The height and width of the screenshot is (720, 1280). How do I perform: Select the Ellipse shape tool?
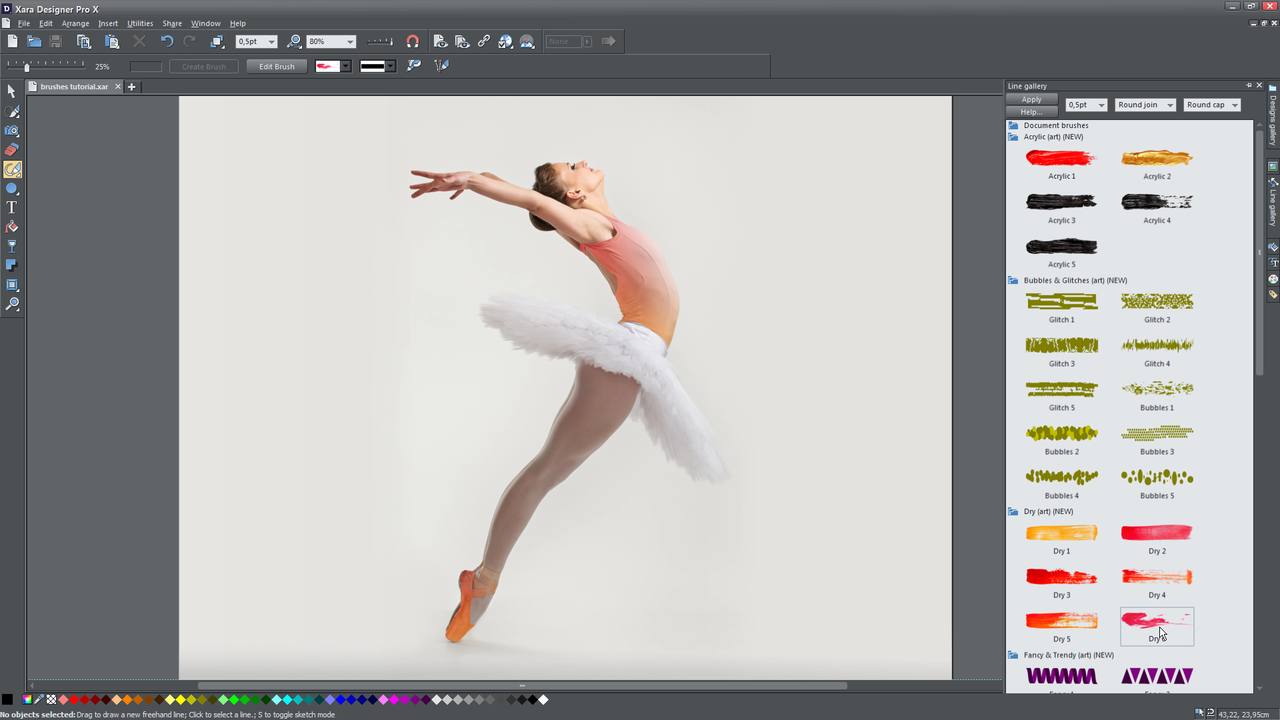point(12,188)
